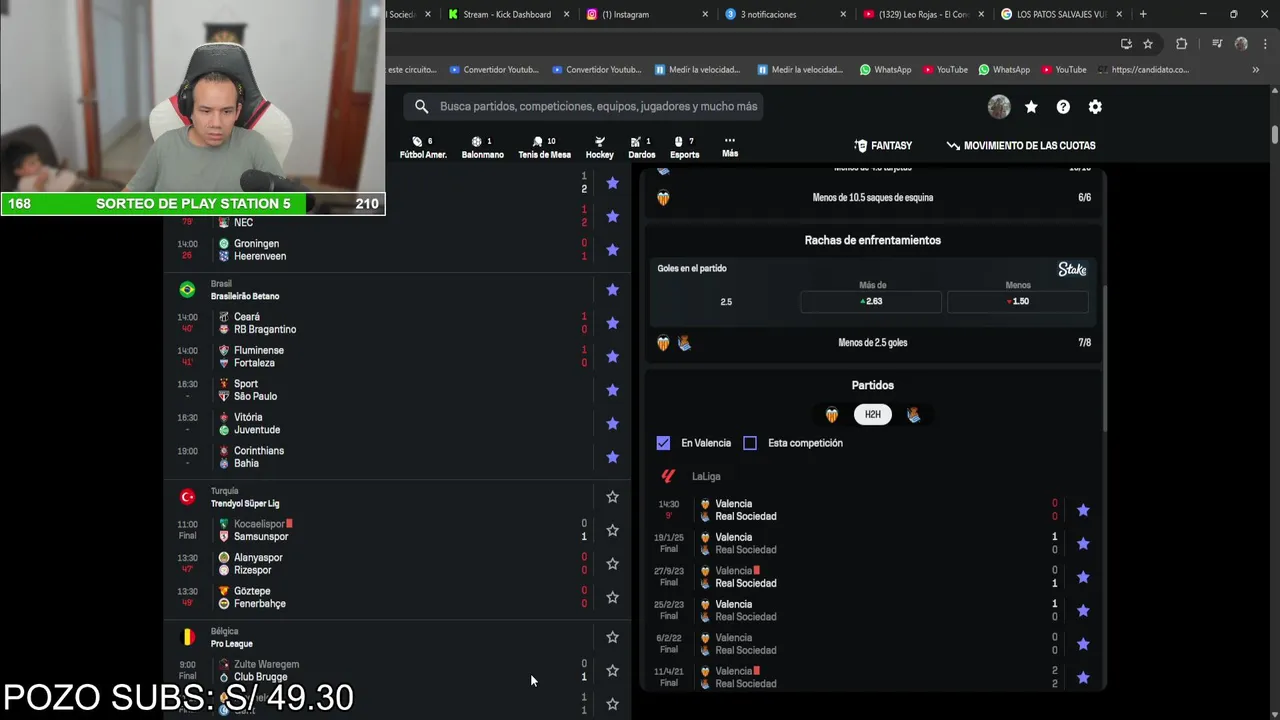Select Fútbol Amer. sport icon

423,147
